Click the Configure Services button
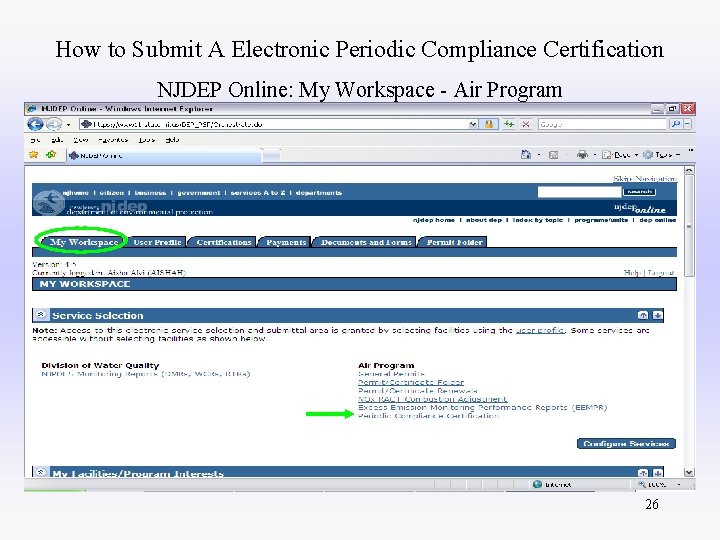 (x=626, y=444)
